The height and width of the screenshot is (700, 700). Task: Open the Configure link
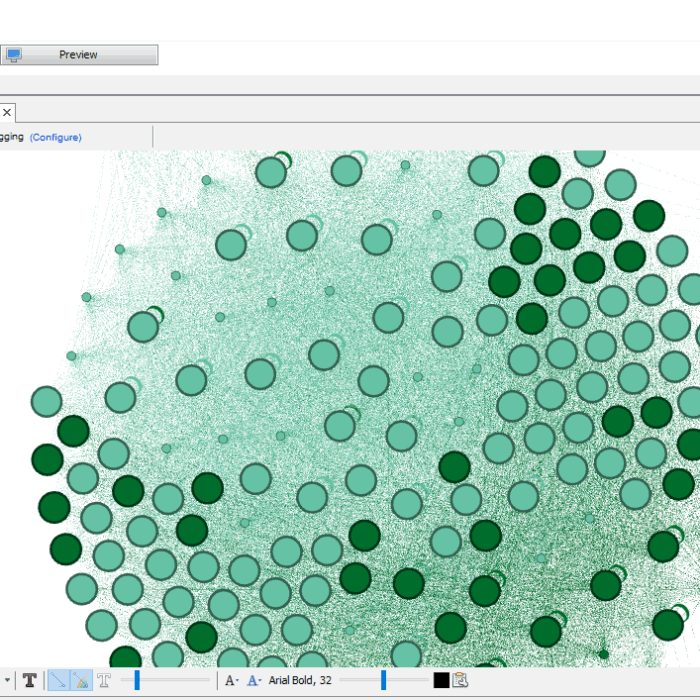(x=56, y=138)
